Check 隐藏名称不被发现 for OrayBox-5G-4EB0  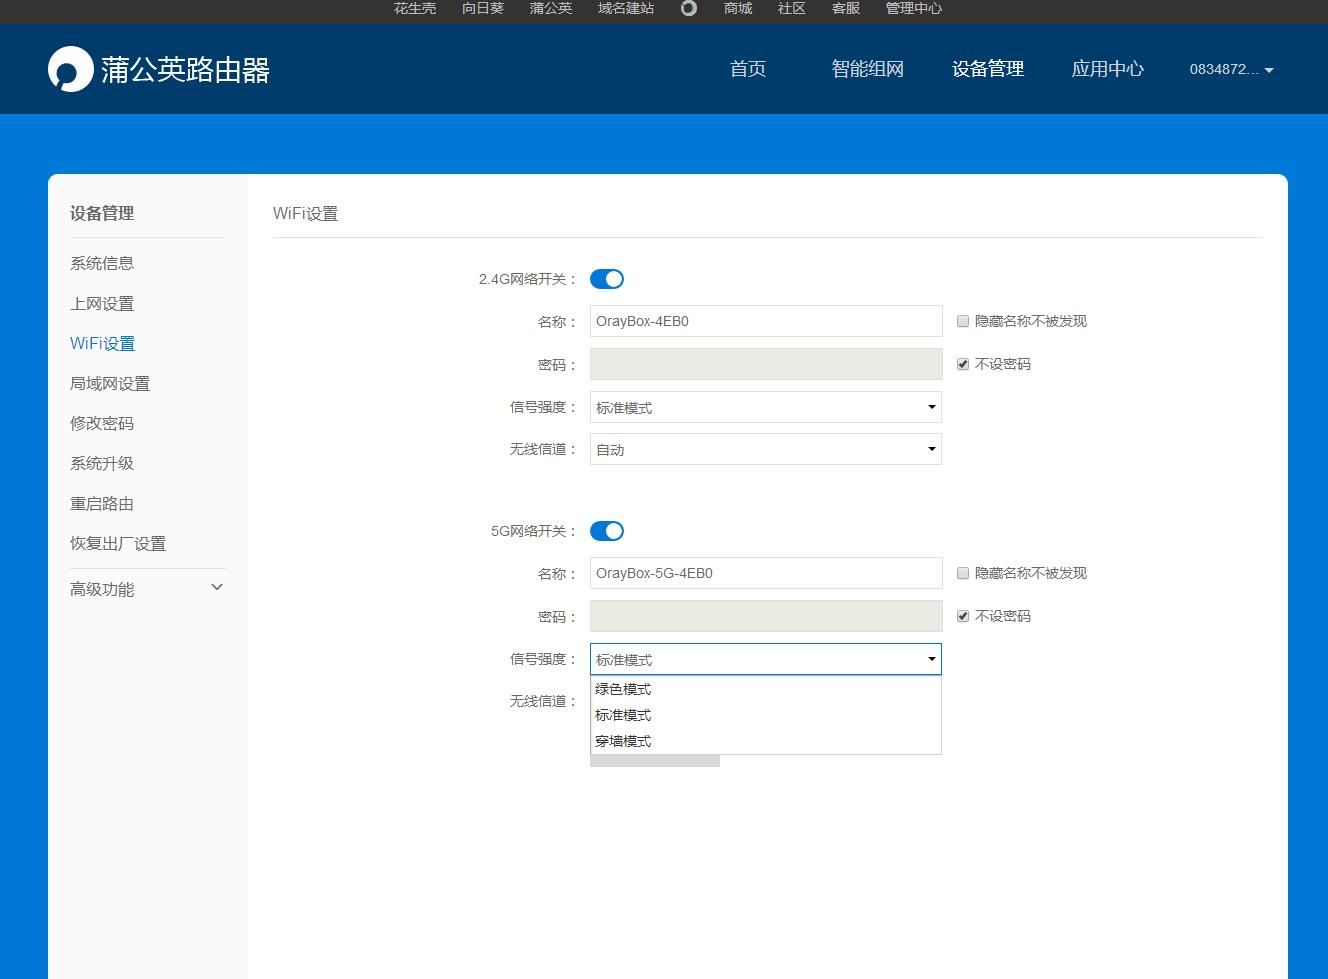tap(963, 573)
